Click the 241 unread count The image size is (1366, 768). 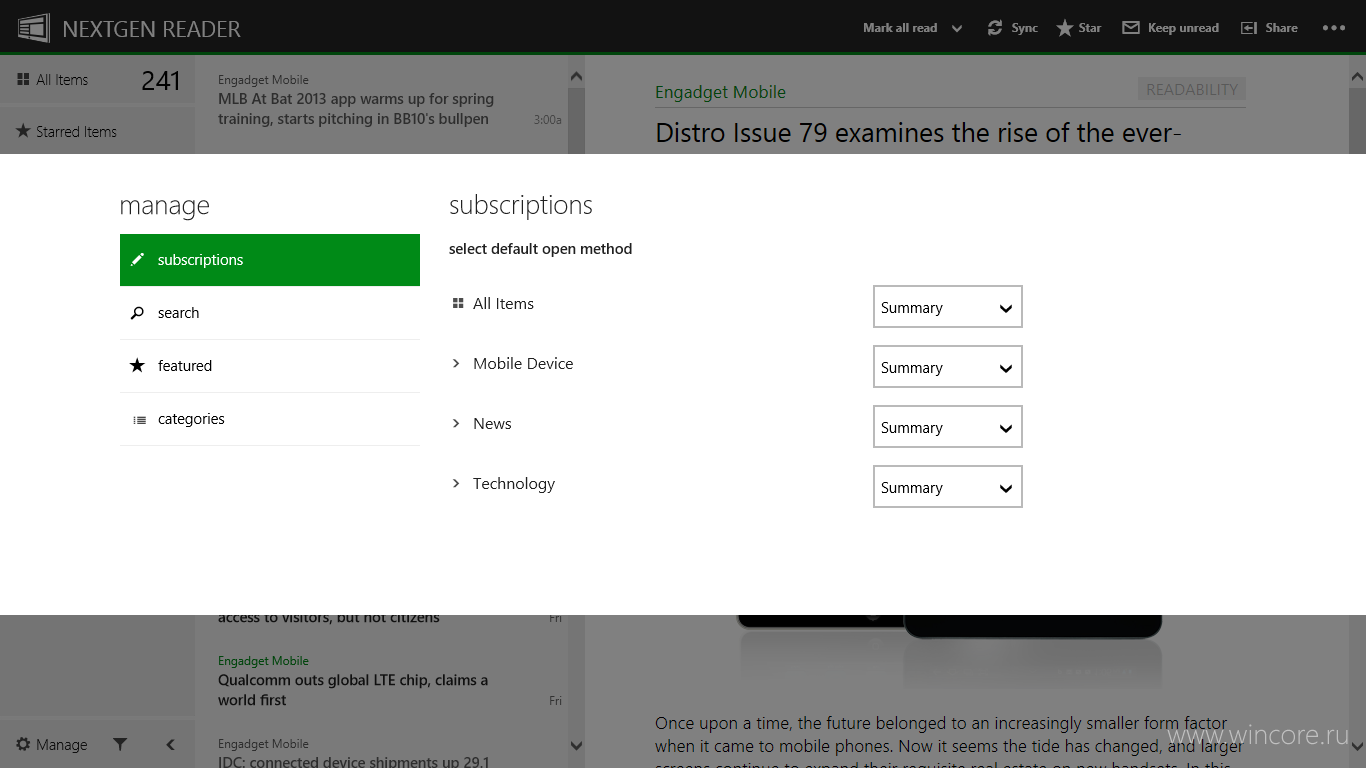coord(160,81)
